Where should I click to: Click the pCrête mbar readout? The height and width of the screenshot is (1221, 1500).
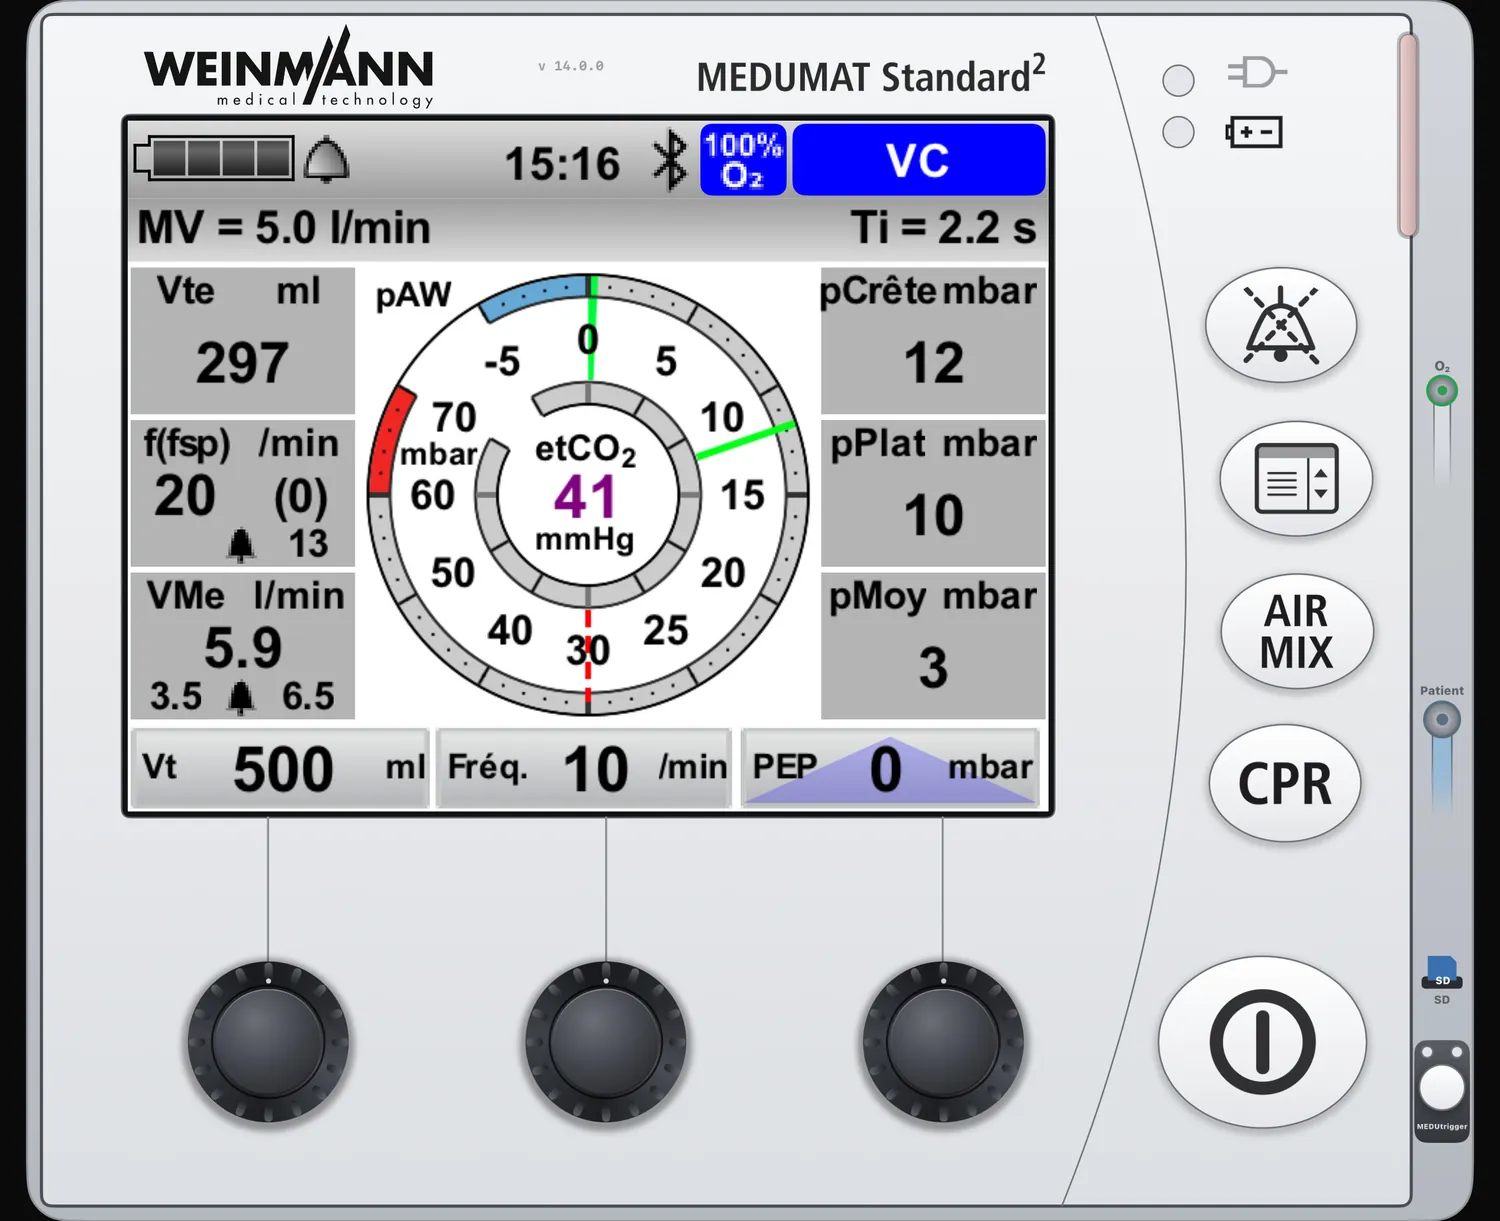click(933, 340)
